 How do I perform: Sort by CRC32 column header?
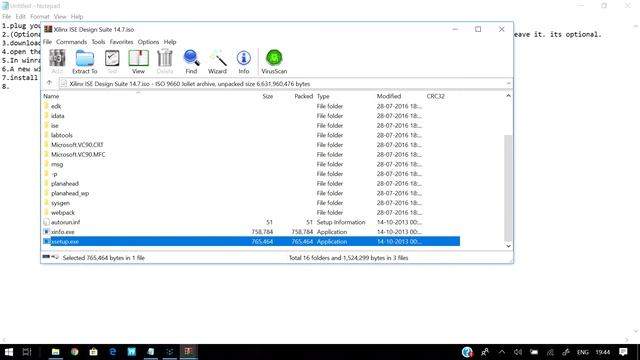click(435, 96)
